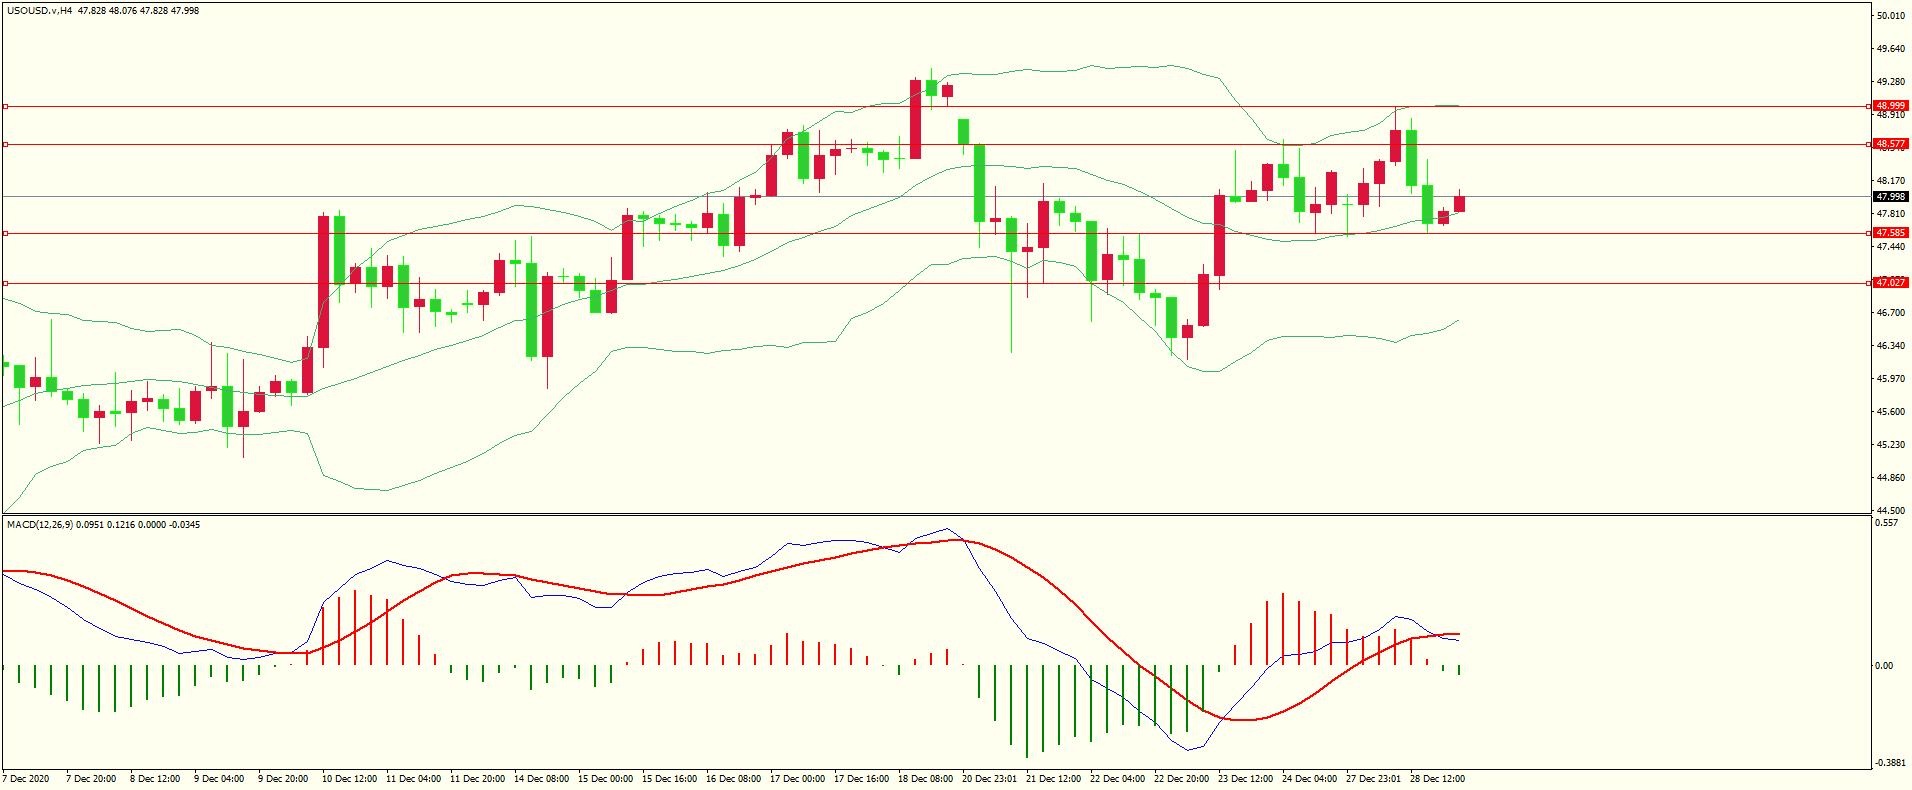Click the 44.500 value on price scale
The width and height of the screenshot is (1912, 790).
[1889, 510]
